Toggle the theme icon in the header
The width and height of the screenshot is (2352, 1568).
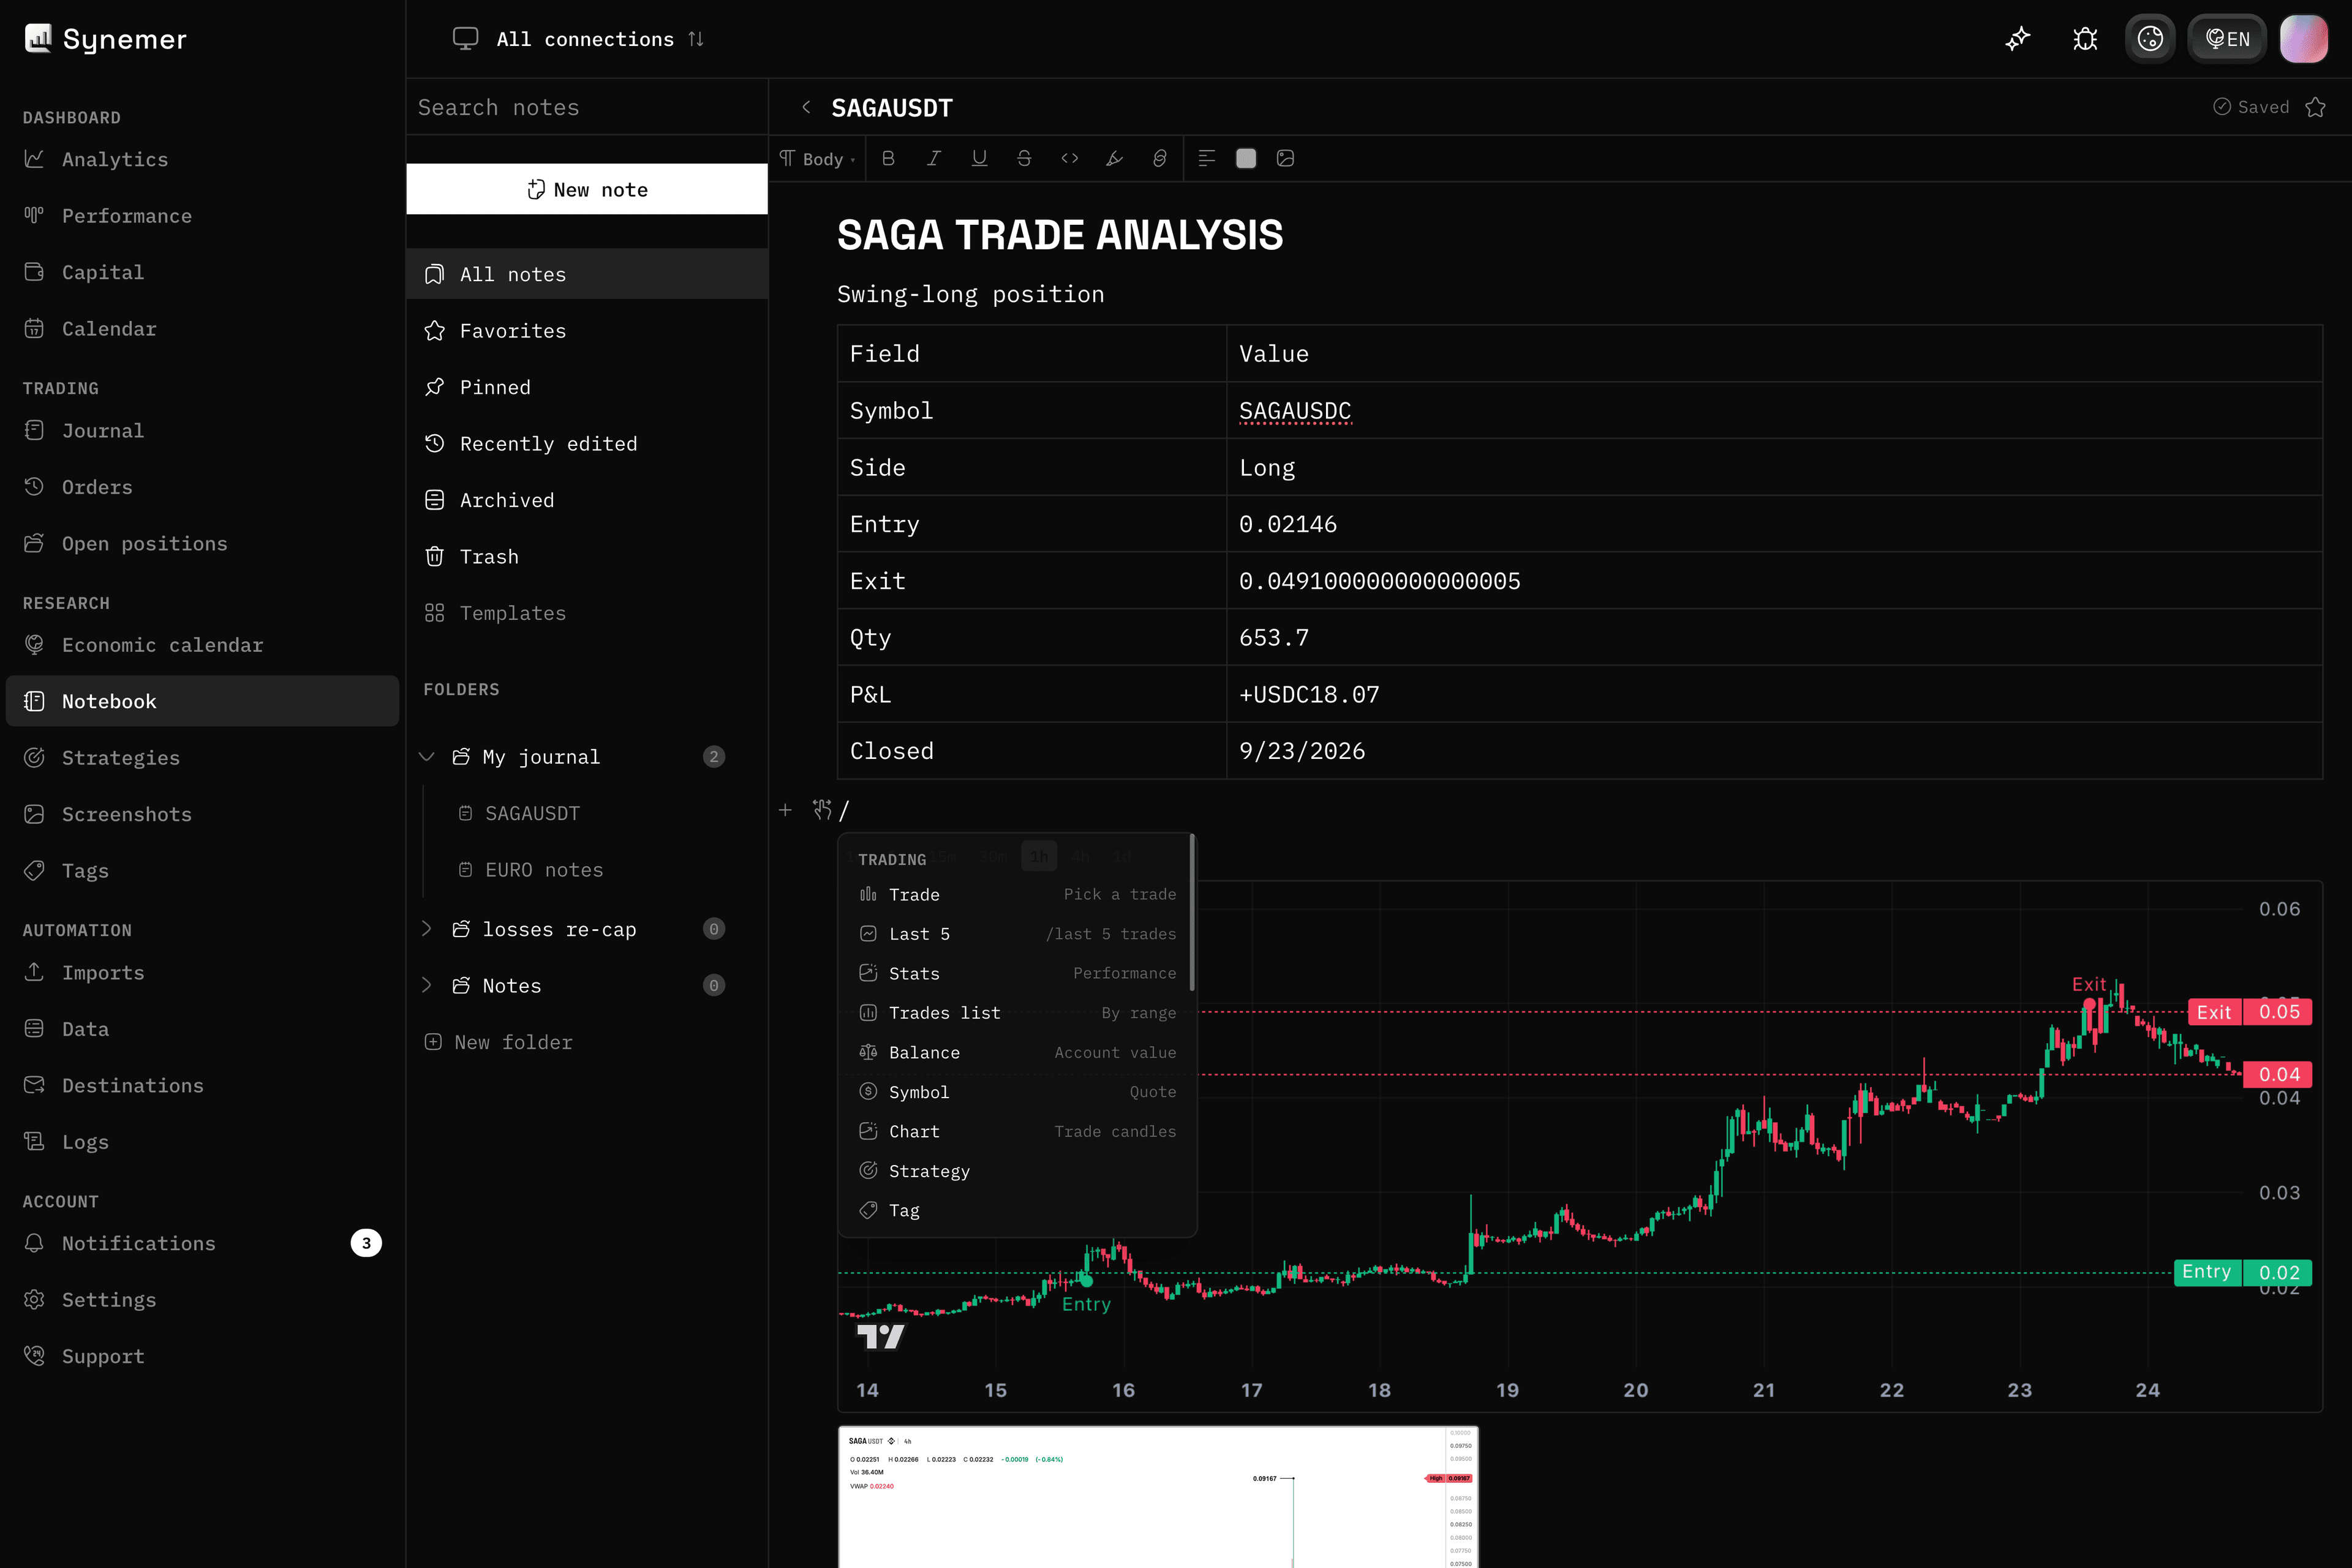click(2150, 39)
